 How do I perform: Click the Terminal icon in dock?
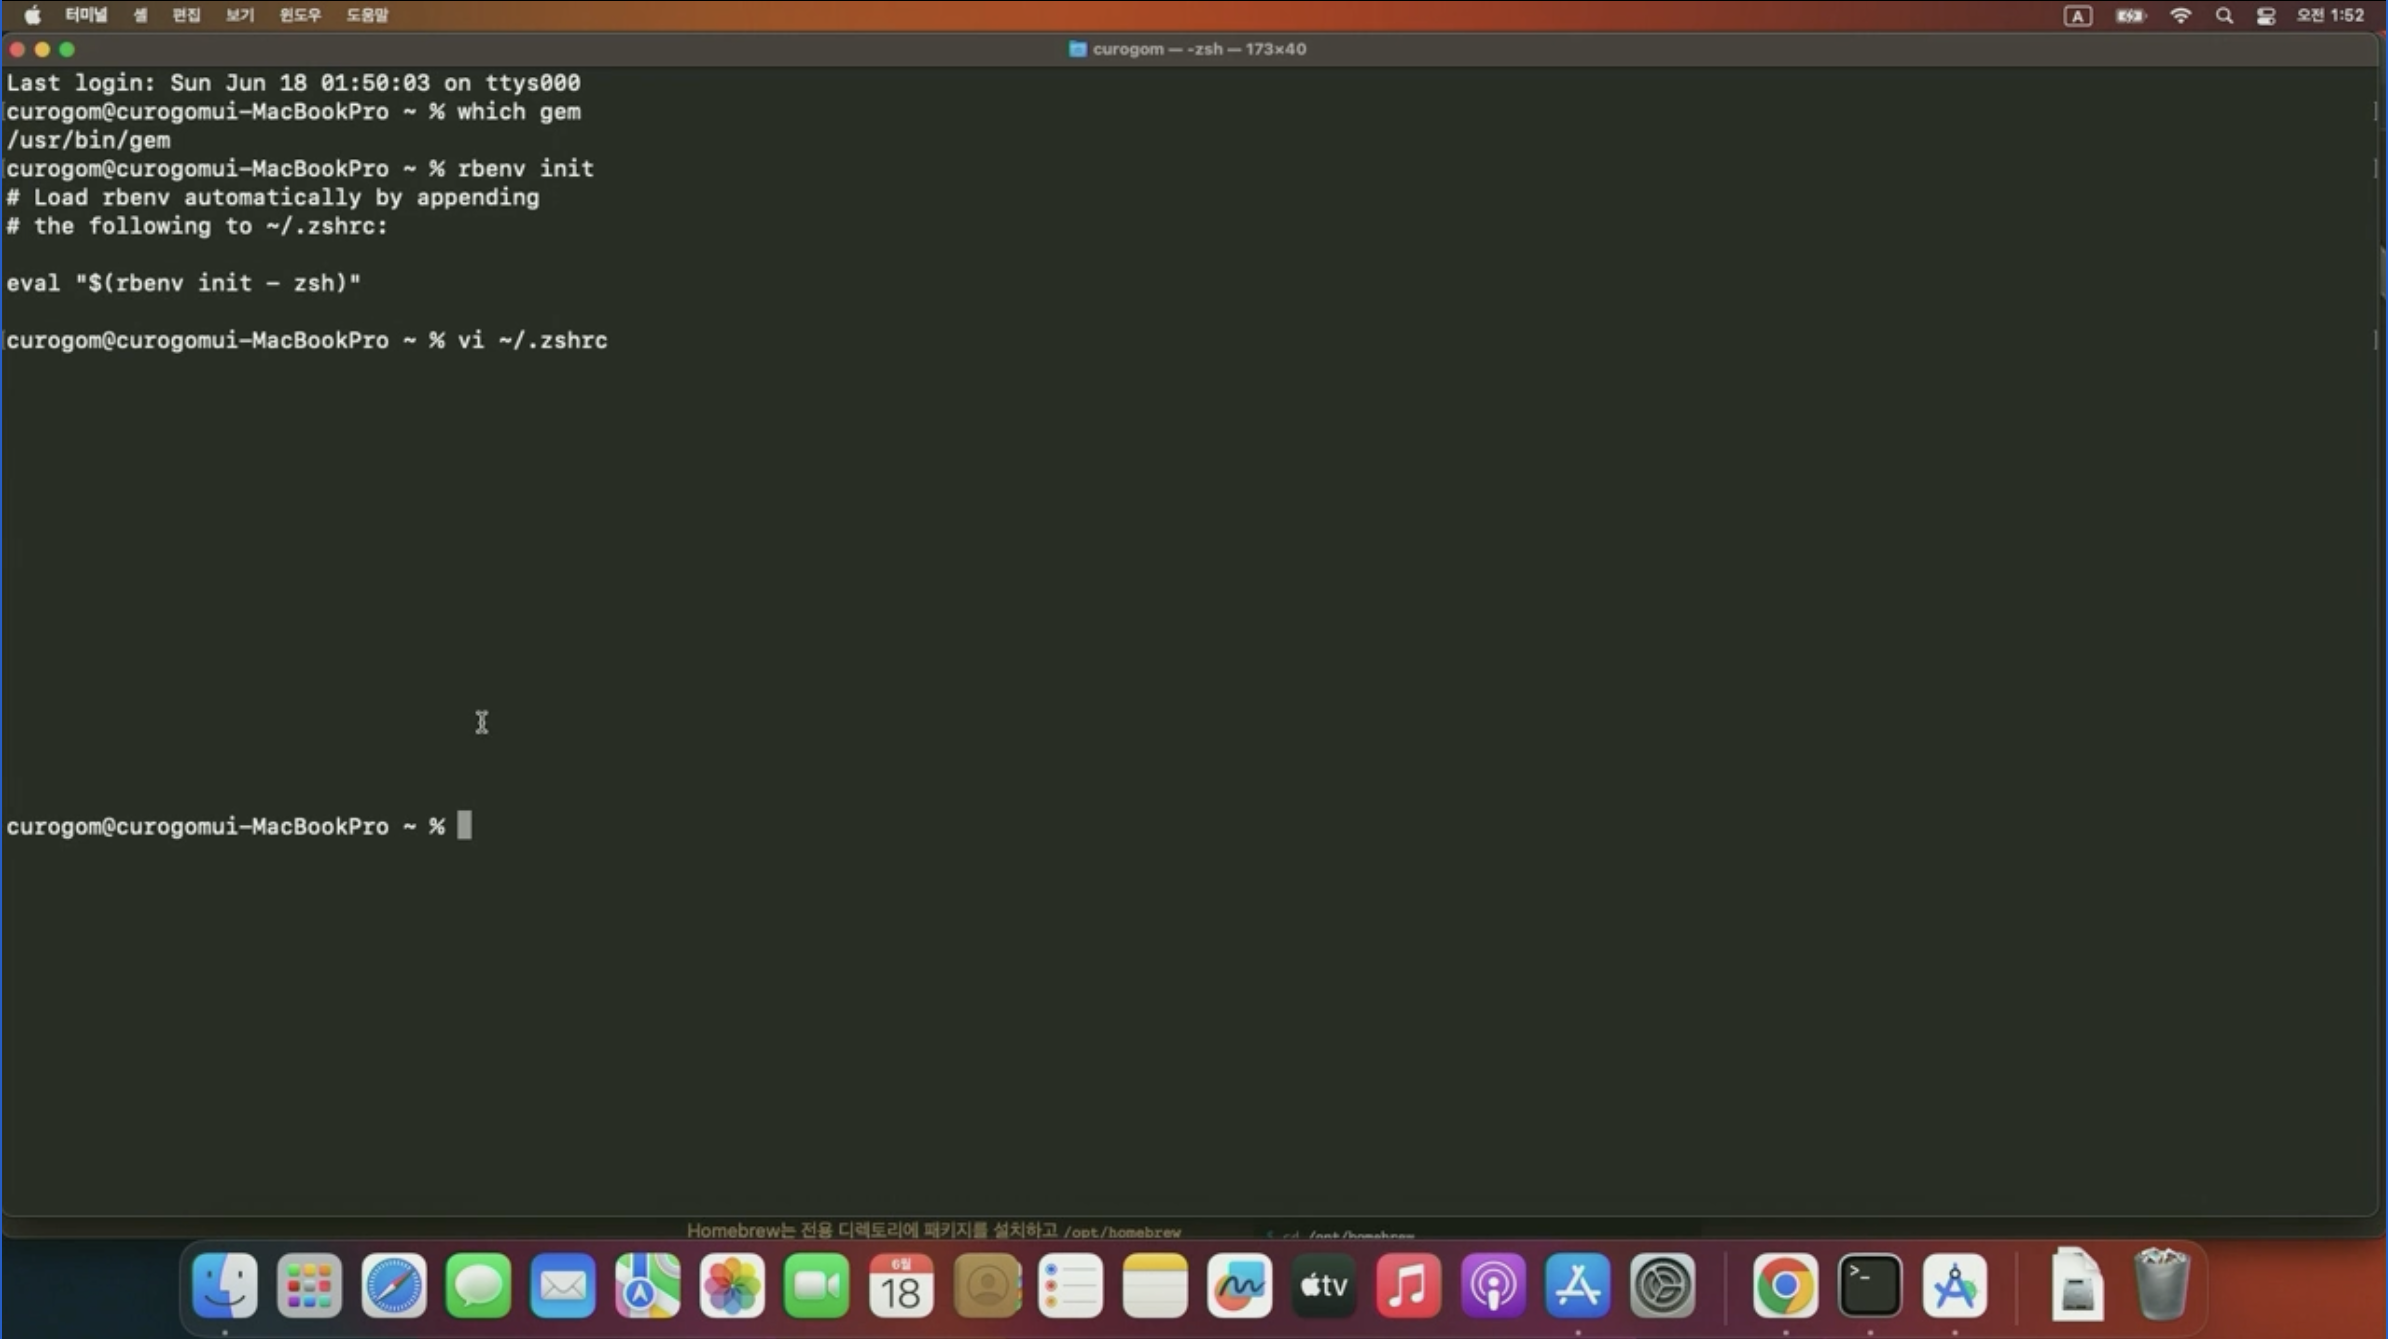pyautogui.click(x=1869, y=1285)
